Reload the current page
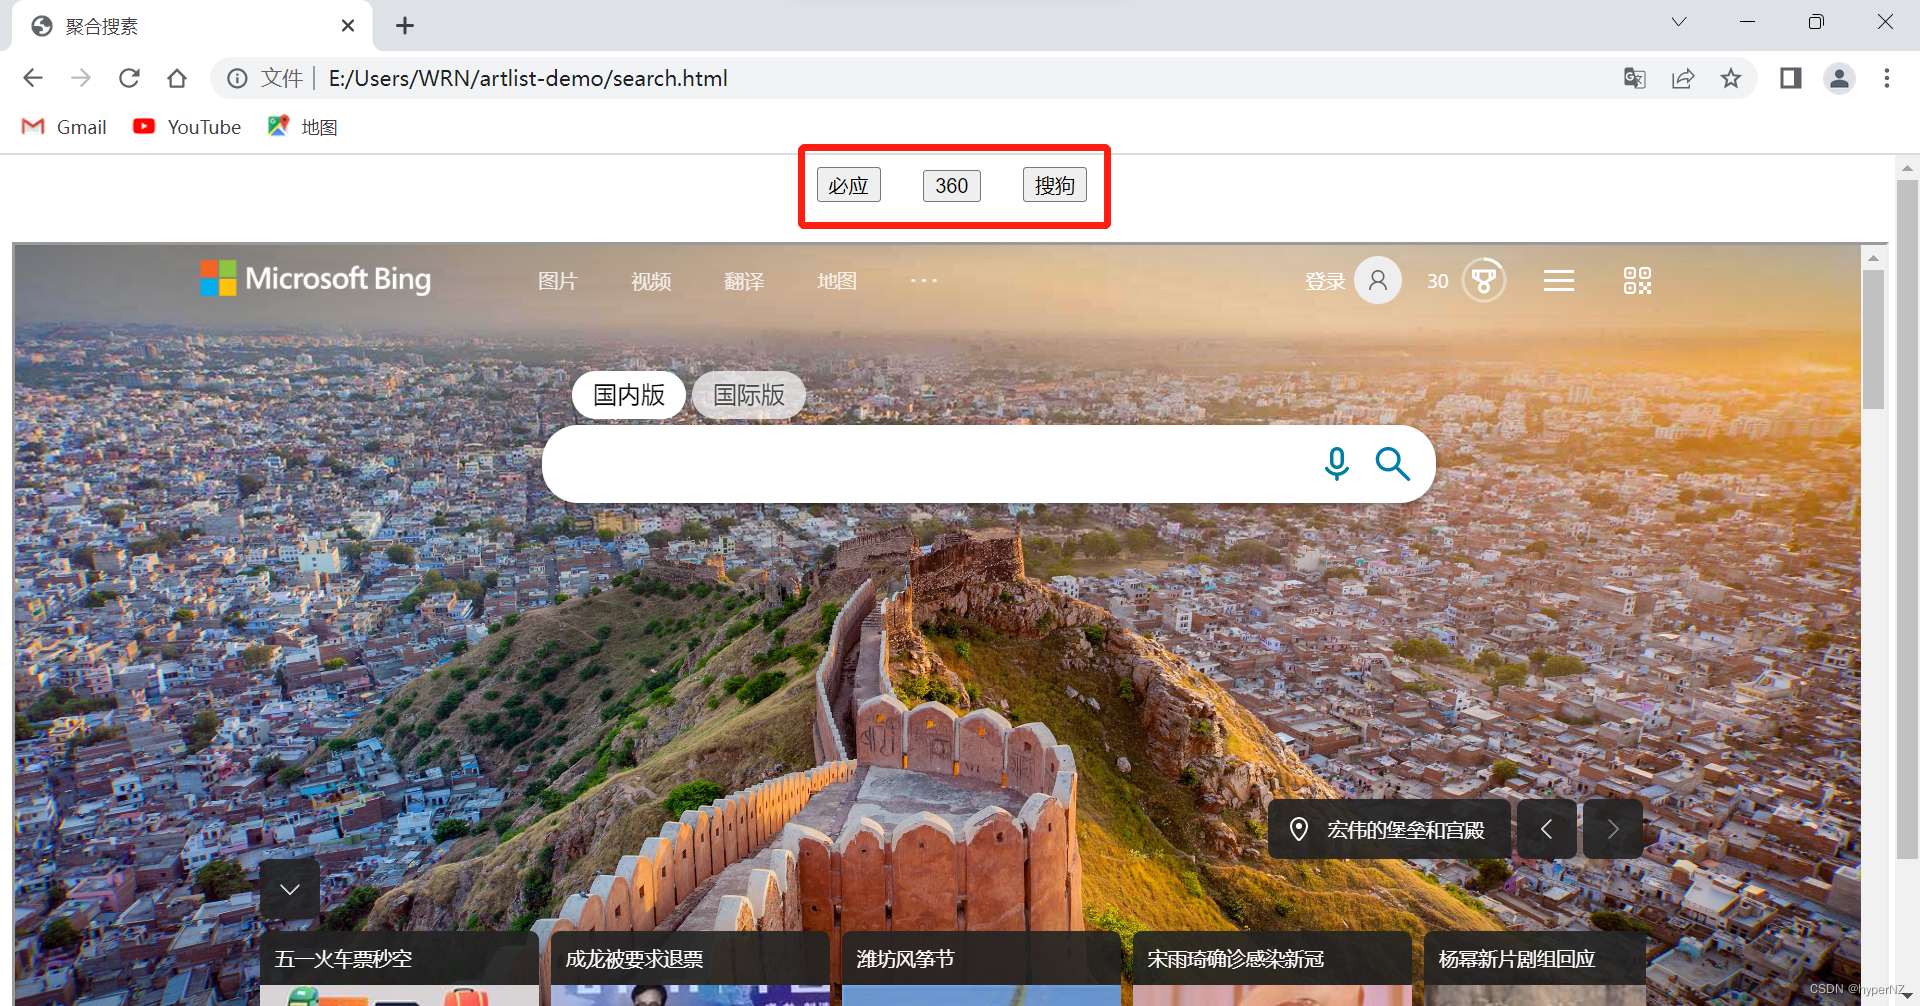This screenshot has height=1006, width=1920. pos(129,78)
